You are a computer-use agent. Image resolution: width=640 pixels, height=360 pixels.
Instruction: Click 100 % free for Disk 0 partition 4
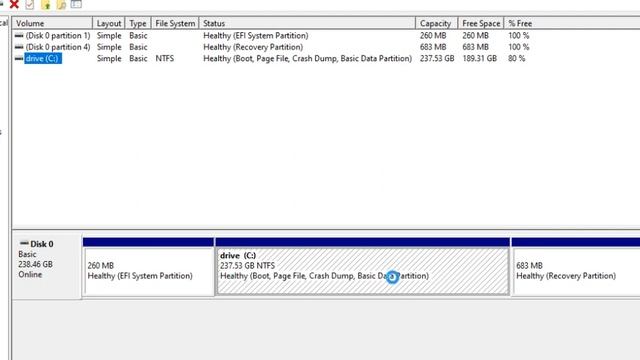519,47
